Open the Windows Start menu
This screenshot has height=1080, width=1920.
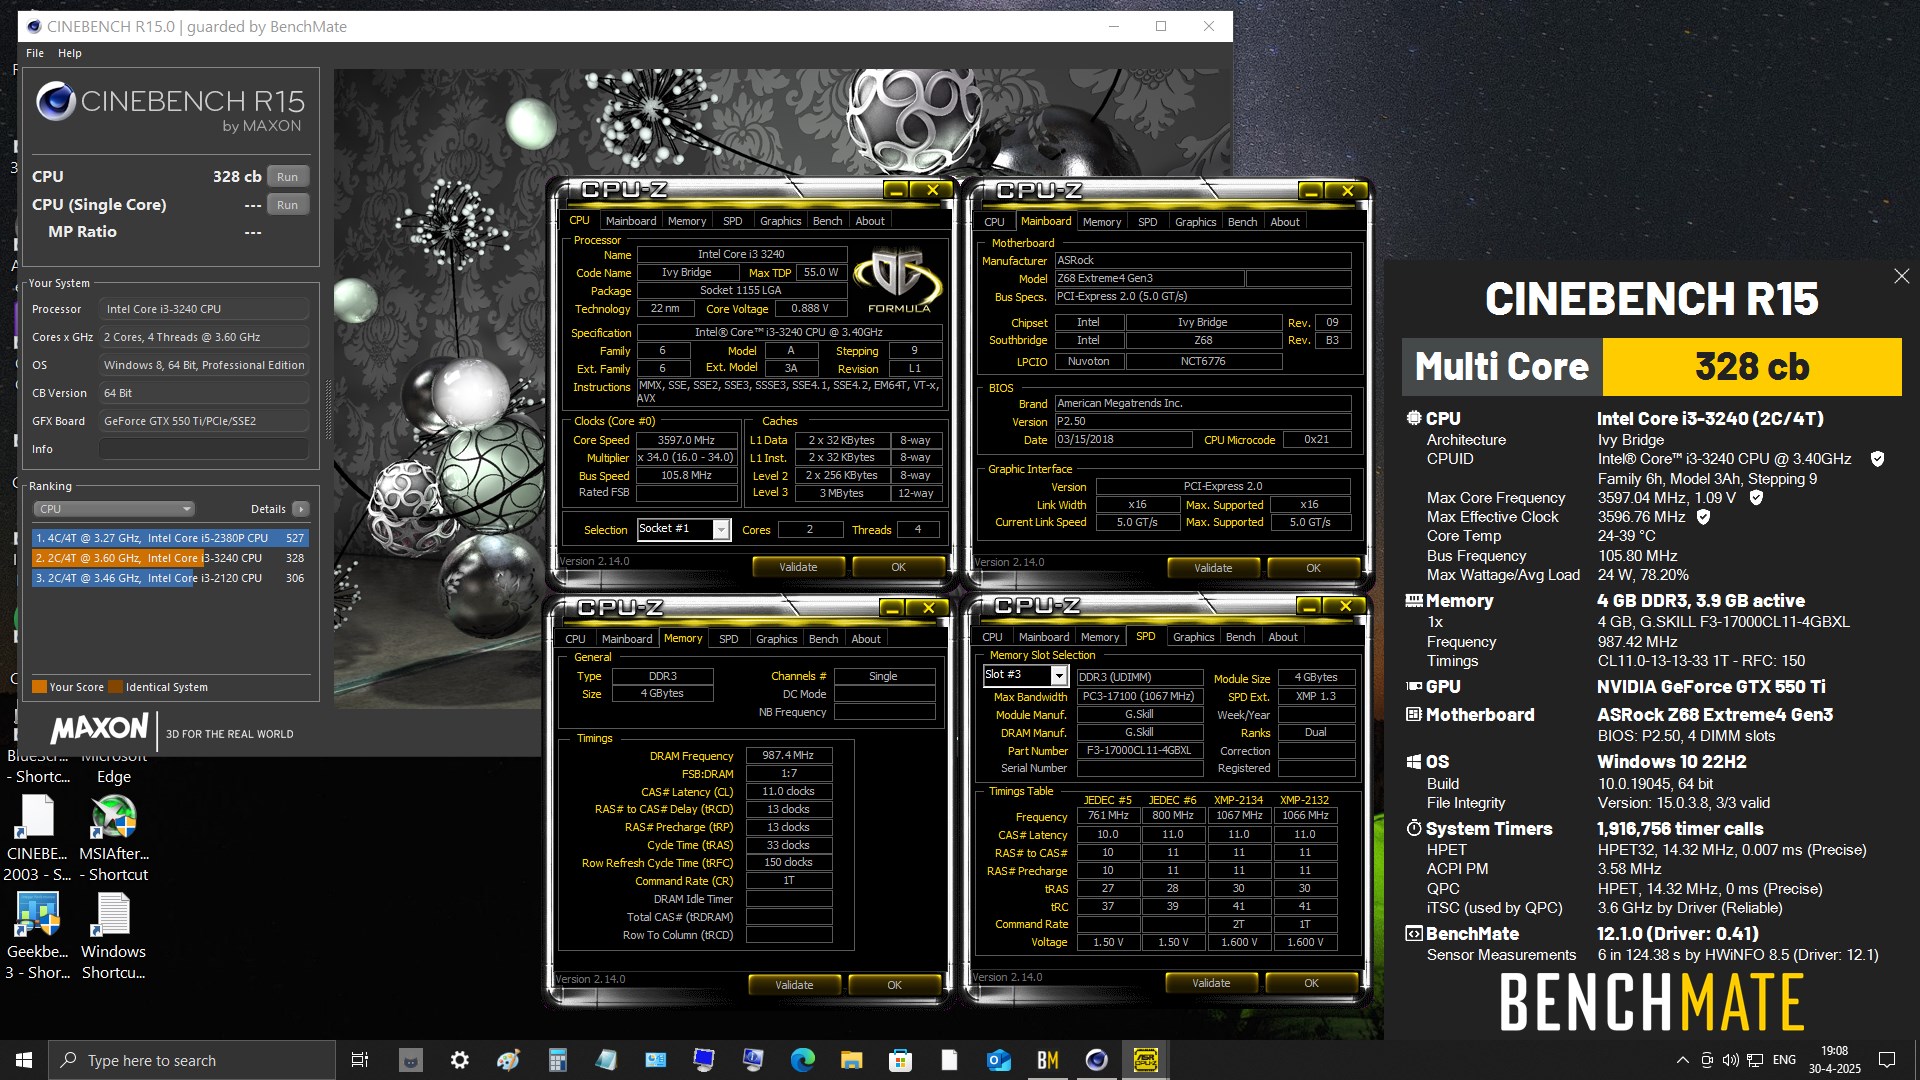[x=24, y=1060]
